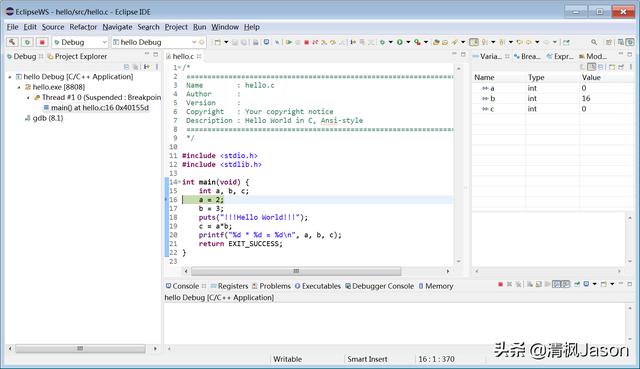Image resolution: width=640 pixels, height=369 pixels.
Task: Collapse the hello Debug launch tree node
Action: (10, 77)
